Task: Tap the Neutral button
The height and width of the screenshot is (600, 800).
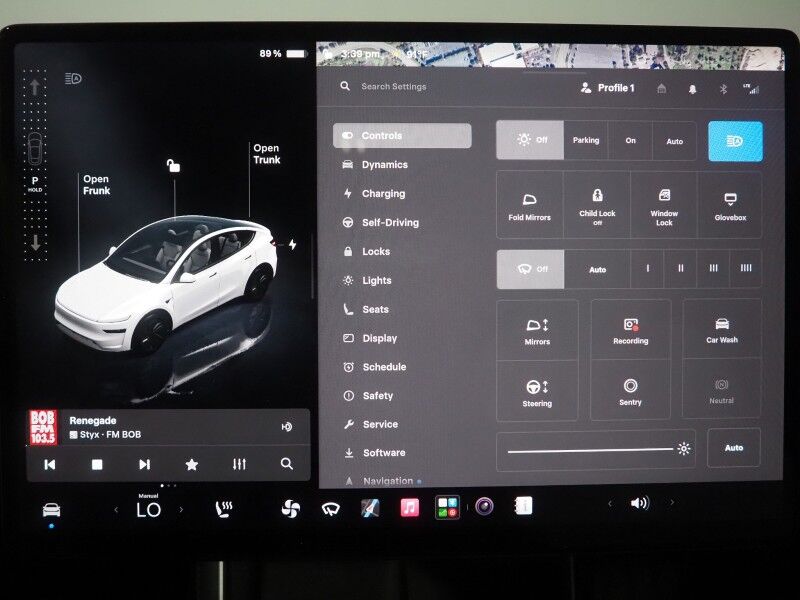Action: click(x=721, y=390)
